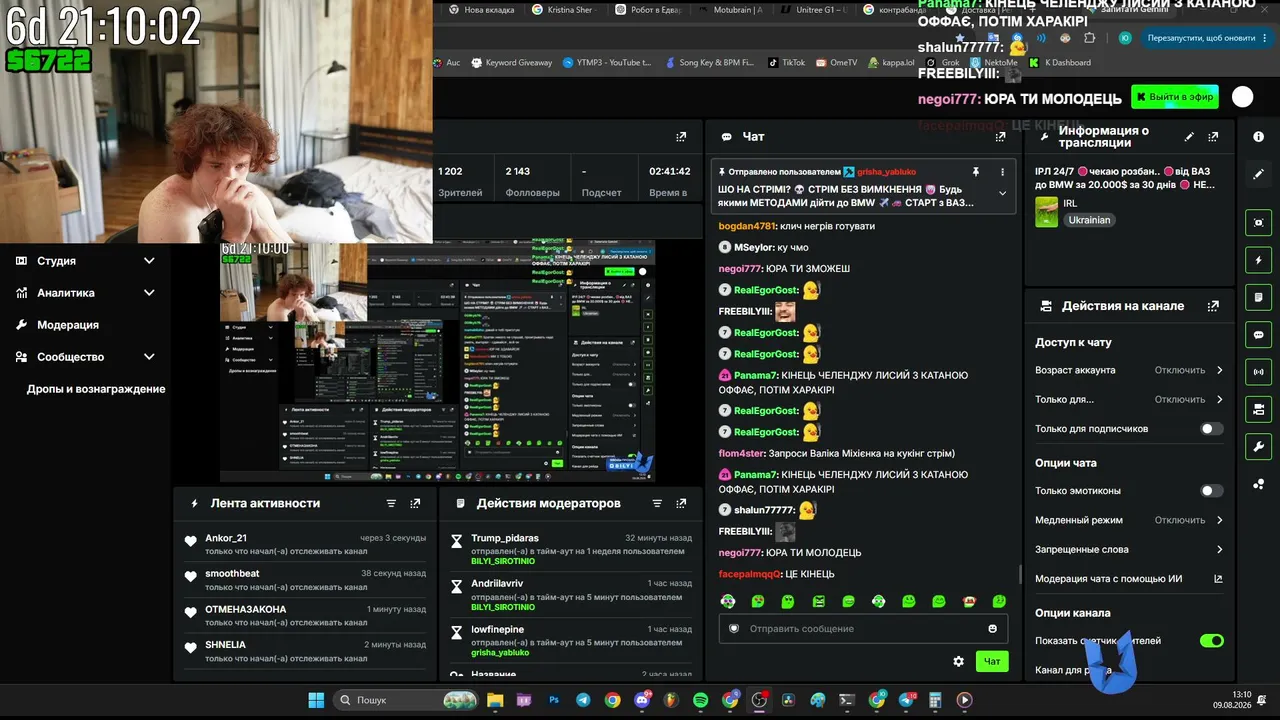The width and height of the screenshot is (1280, 720).
Task: Open the info icon in right sidebar
Action: click(x=1258, y=136)
